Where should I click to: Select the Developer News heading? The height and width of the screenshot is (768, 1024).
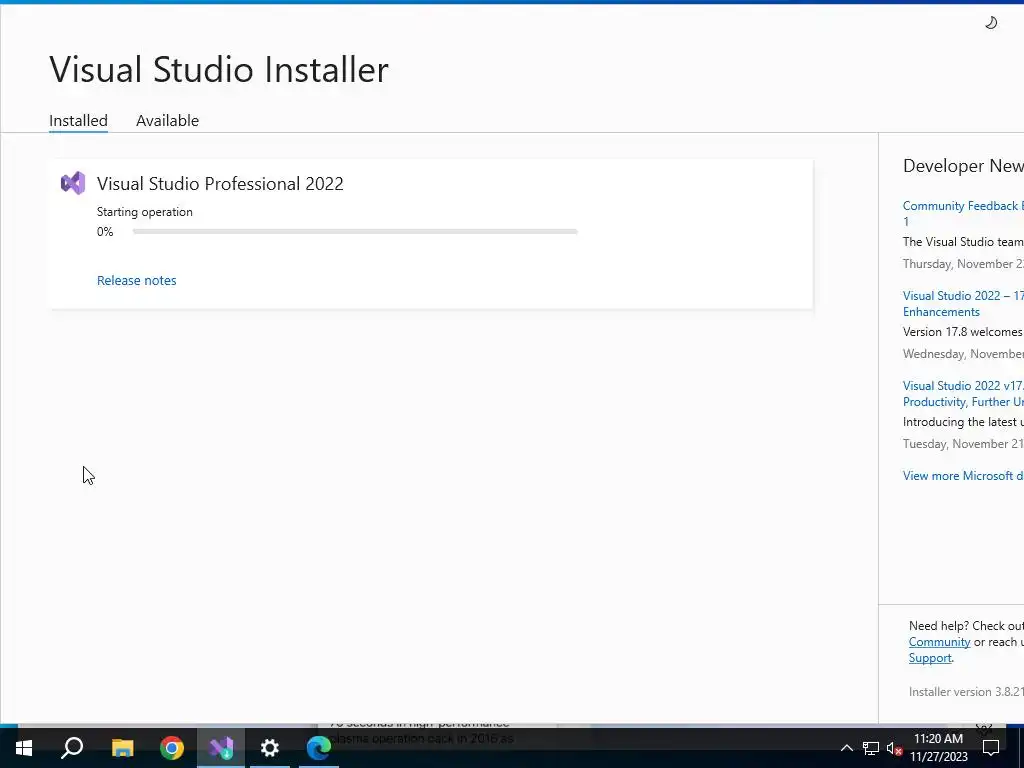pos(963,166)
